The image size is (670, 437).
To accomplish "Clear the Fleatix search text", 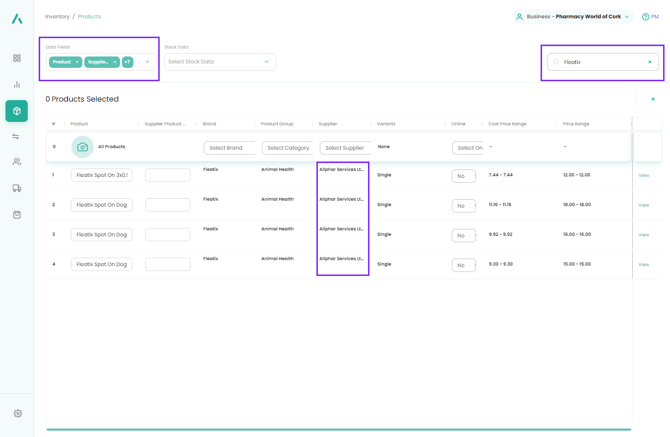I will (650, 62).
